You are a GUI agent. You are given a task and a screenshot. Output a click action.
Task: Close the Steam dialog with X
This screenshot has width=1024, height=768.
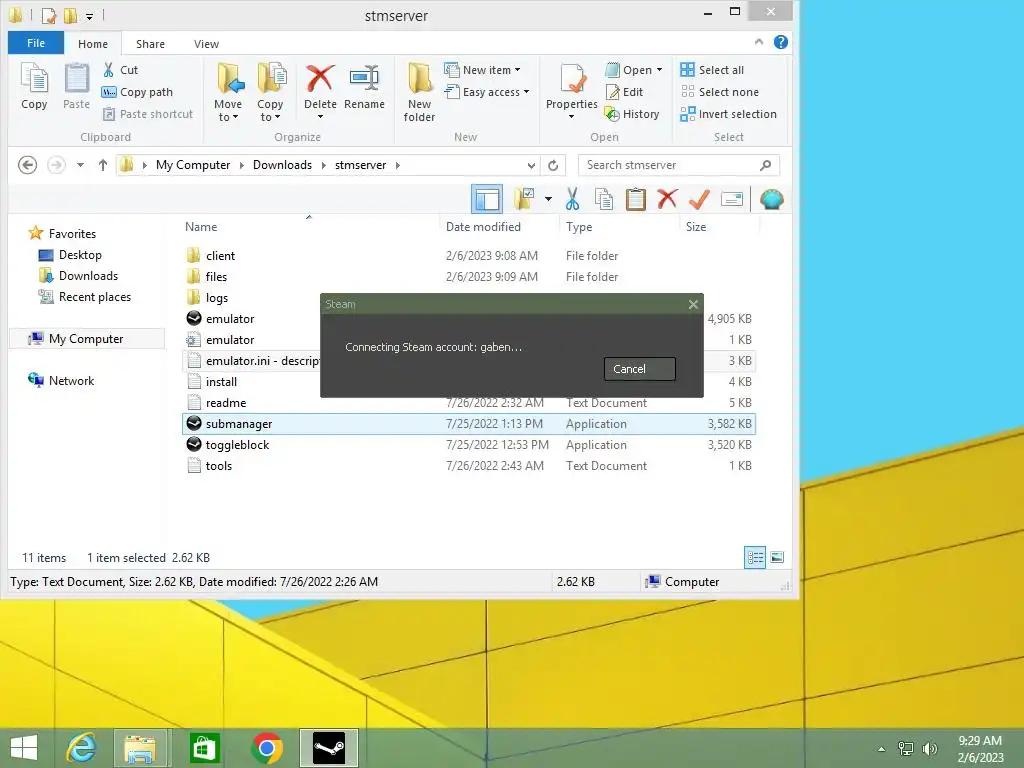pos(693,304)
